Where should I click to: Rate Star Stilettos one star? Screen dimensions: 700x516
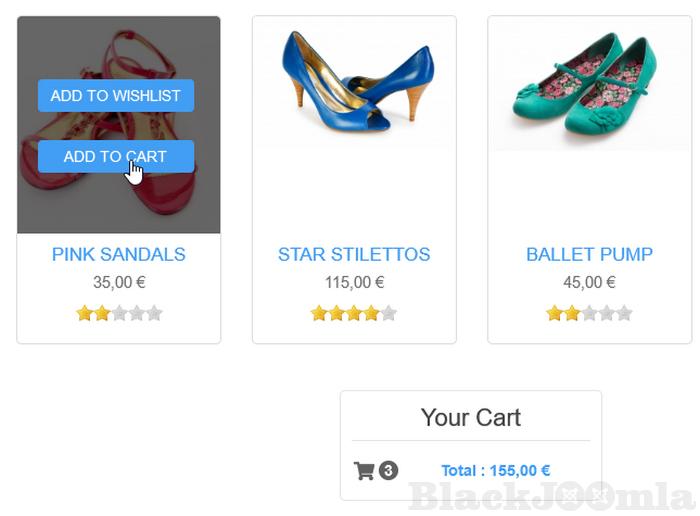[319, 313]
